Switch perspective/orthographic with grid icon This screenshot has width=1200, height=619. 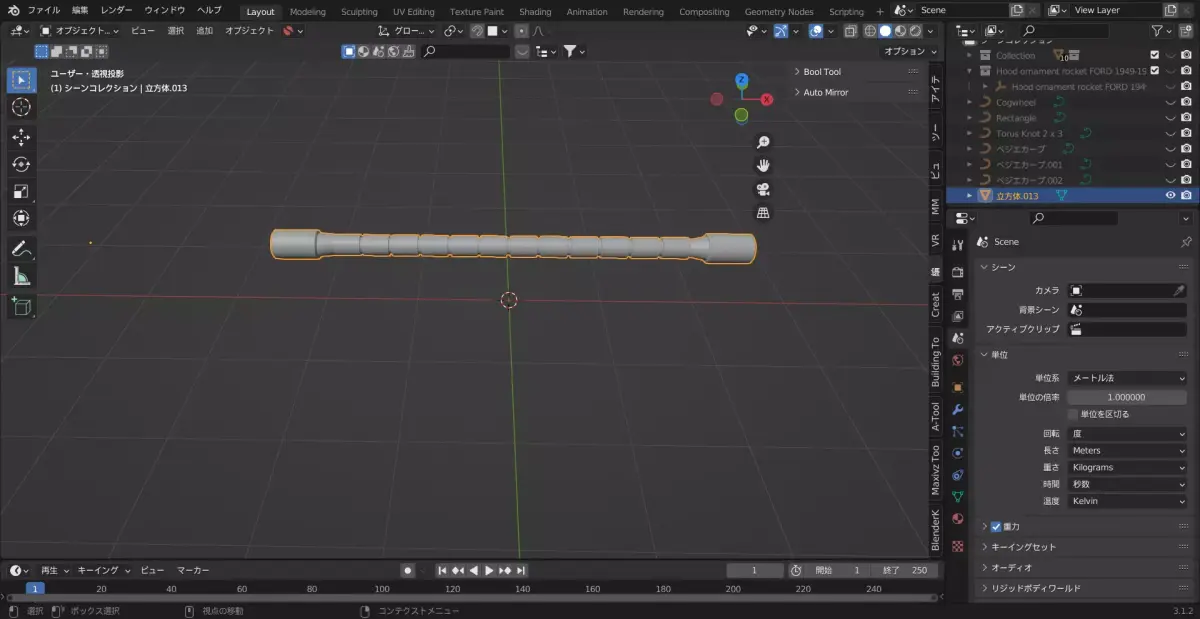pos(763,213)
